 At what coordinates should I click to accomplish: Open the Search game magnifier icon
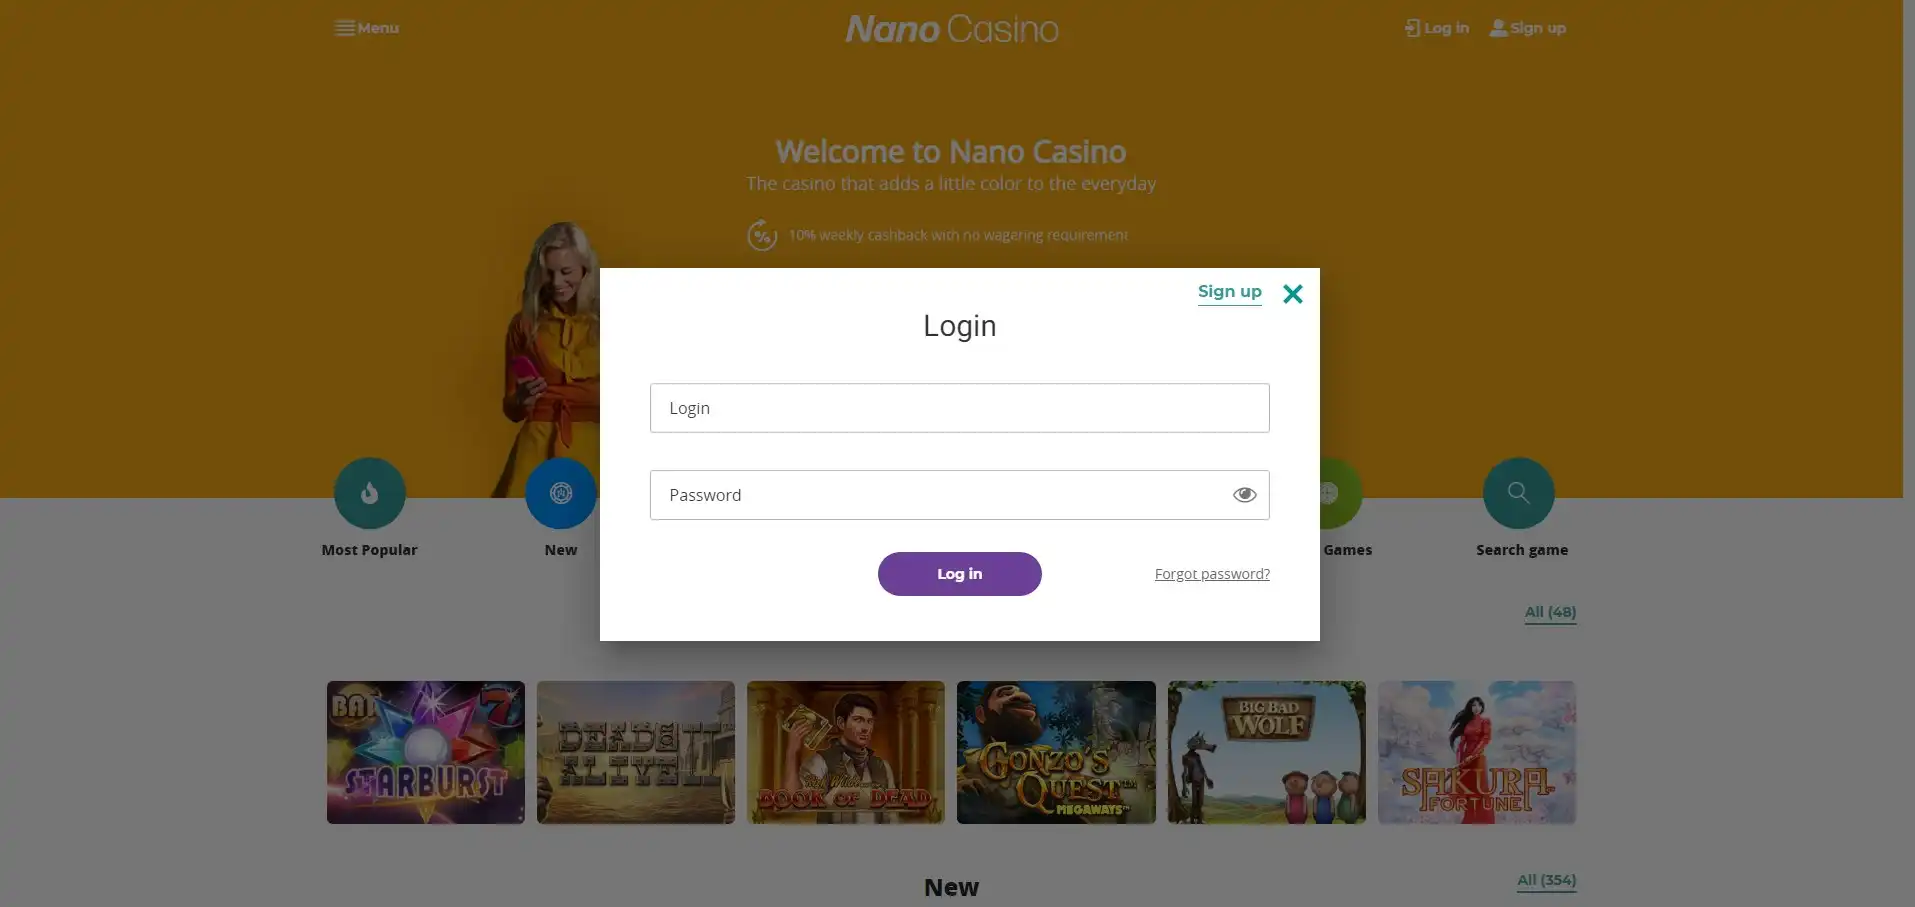click(x=1518, y=493)
